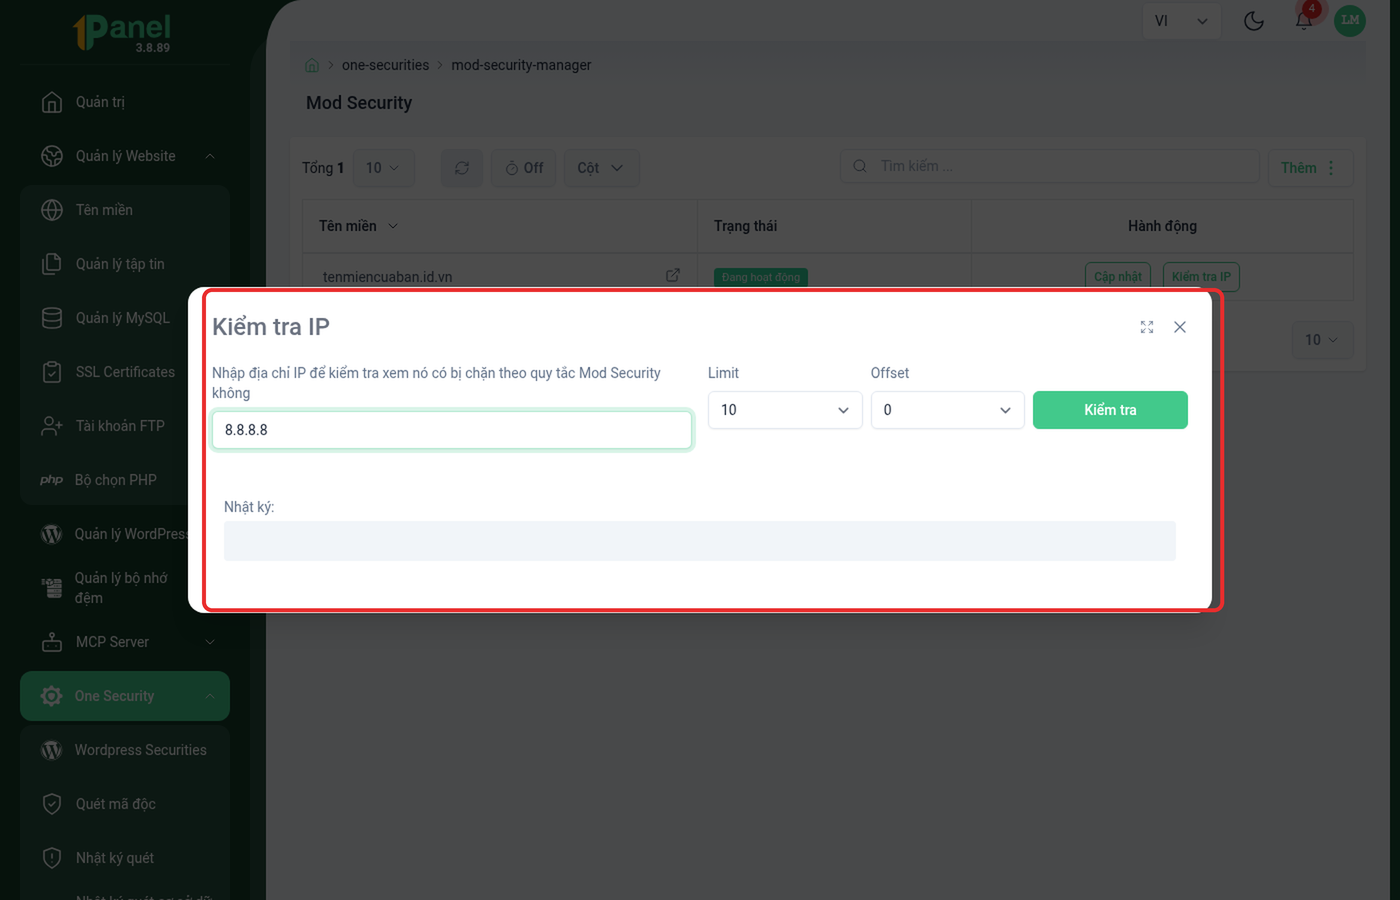Open the VI language dropdown

coord(1181,21)
